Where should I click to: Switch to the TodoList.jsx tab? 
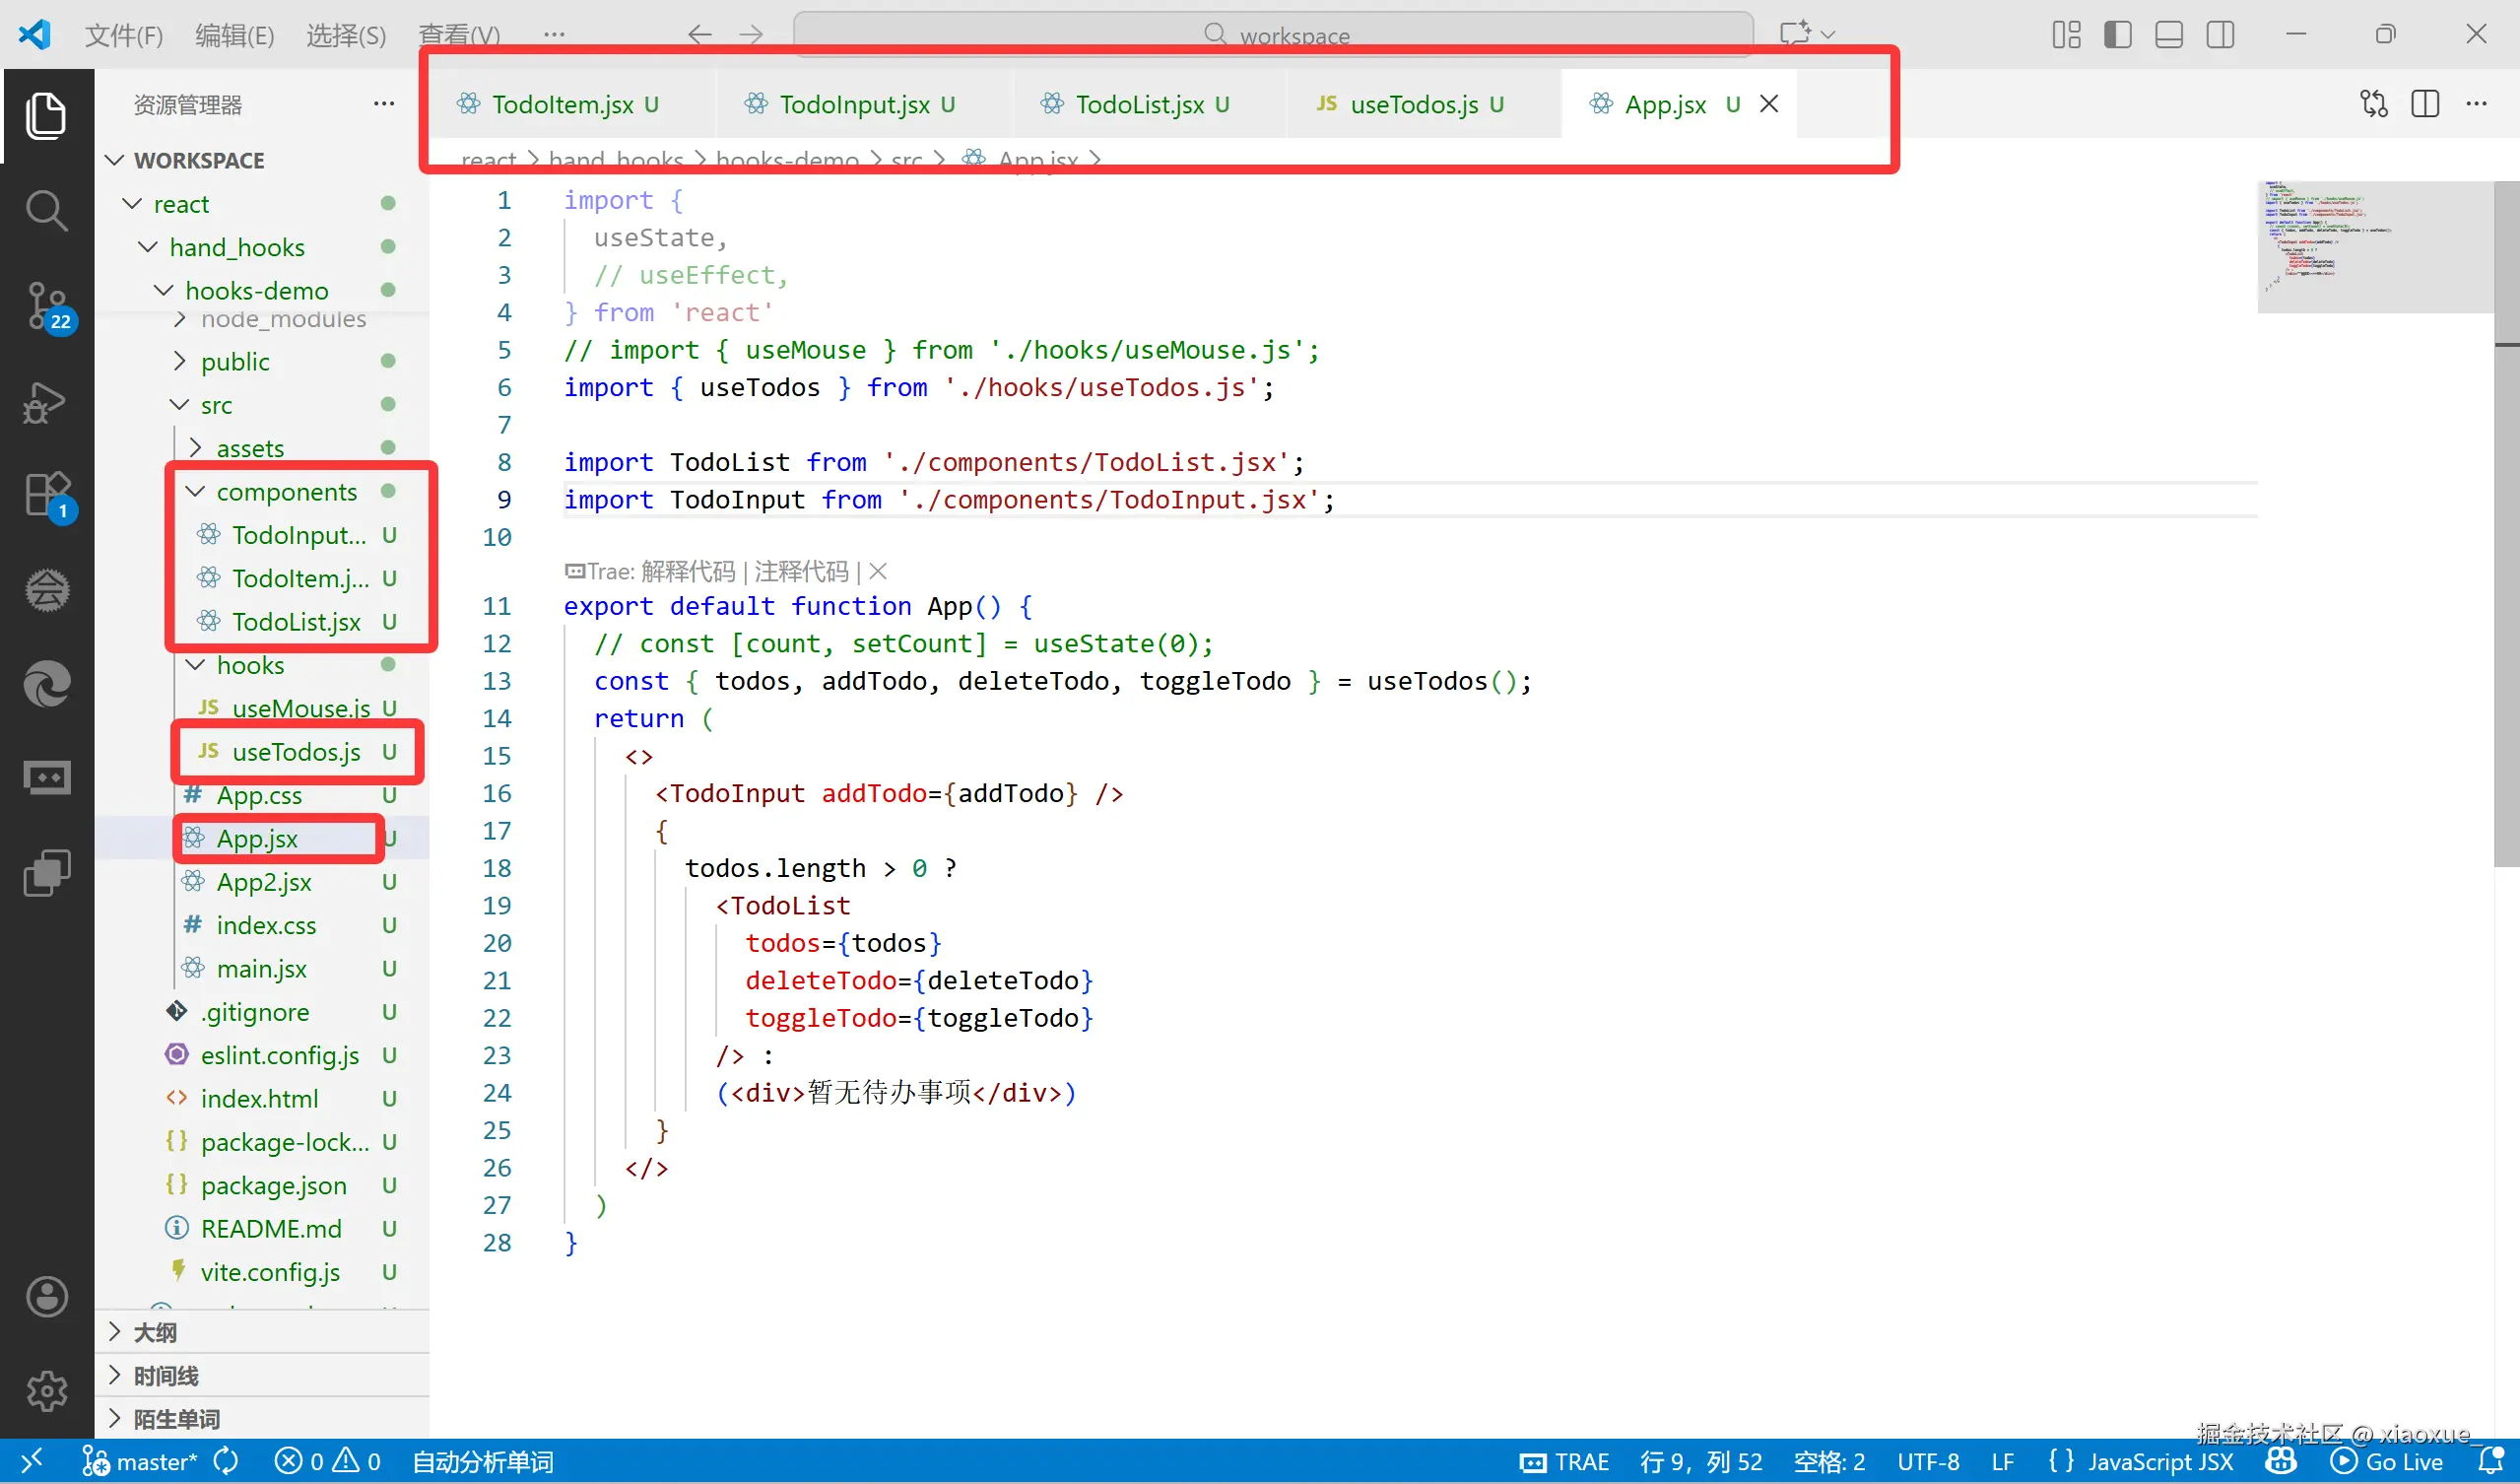[x=1138, y=104]
